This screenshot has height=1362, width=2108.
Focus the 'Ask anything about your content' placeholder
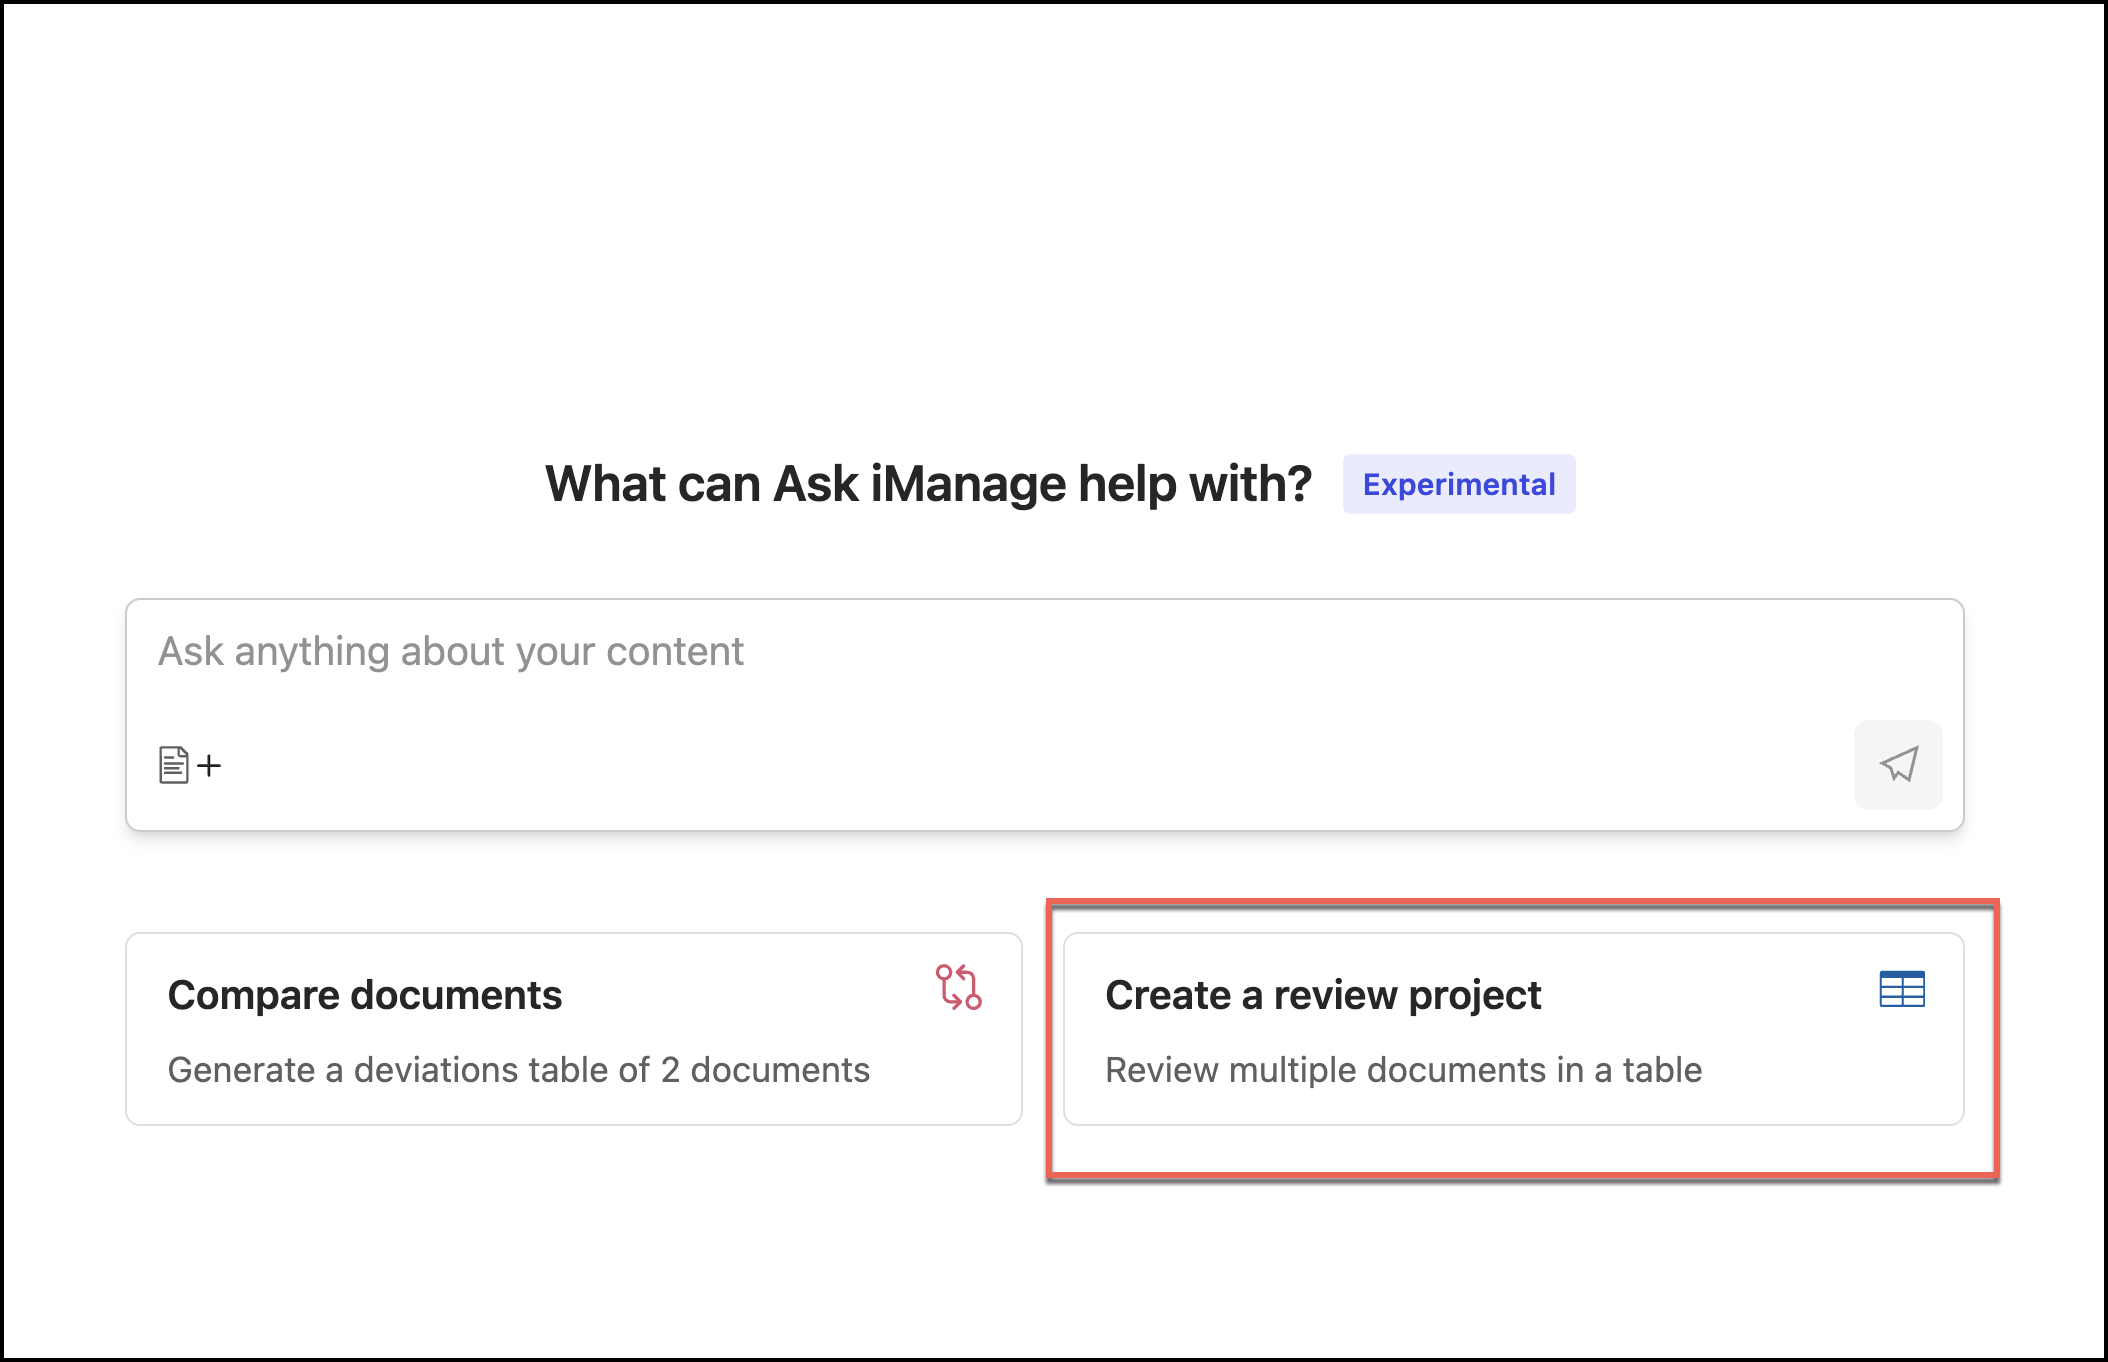click(x=450, y=652)
